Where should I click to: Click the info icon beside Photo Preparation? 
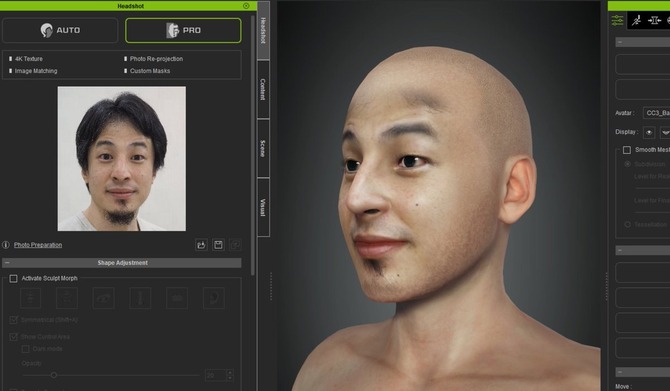coord(6,245)
